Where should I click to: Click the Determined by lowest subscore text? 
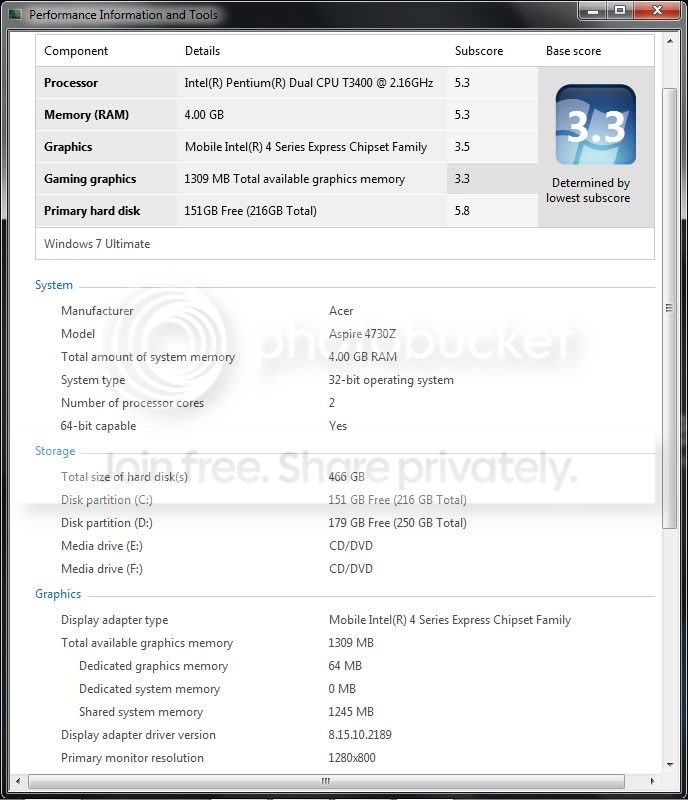pos(588,190)
